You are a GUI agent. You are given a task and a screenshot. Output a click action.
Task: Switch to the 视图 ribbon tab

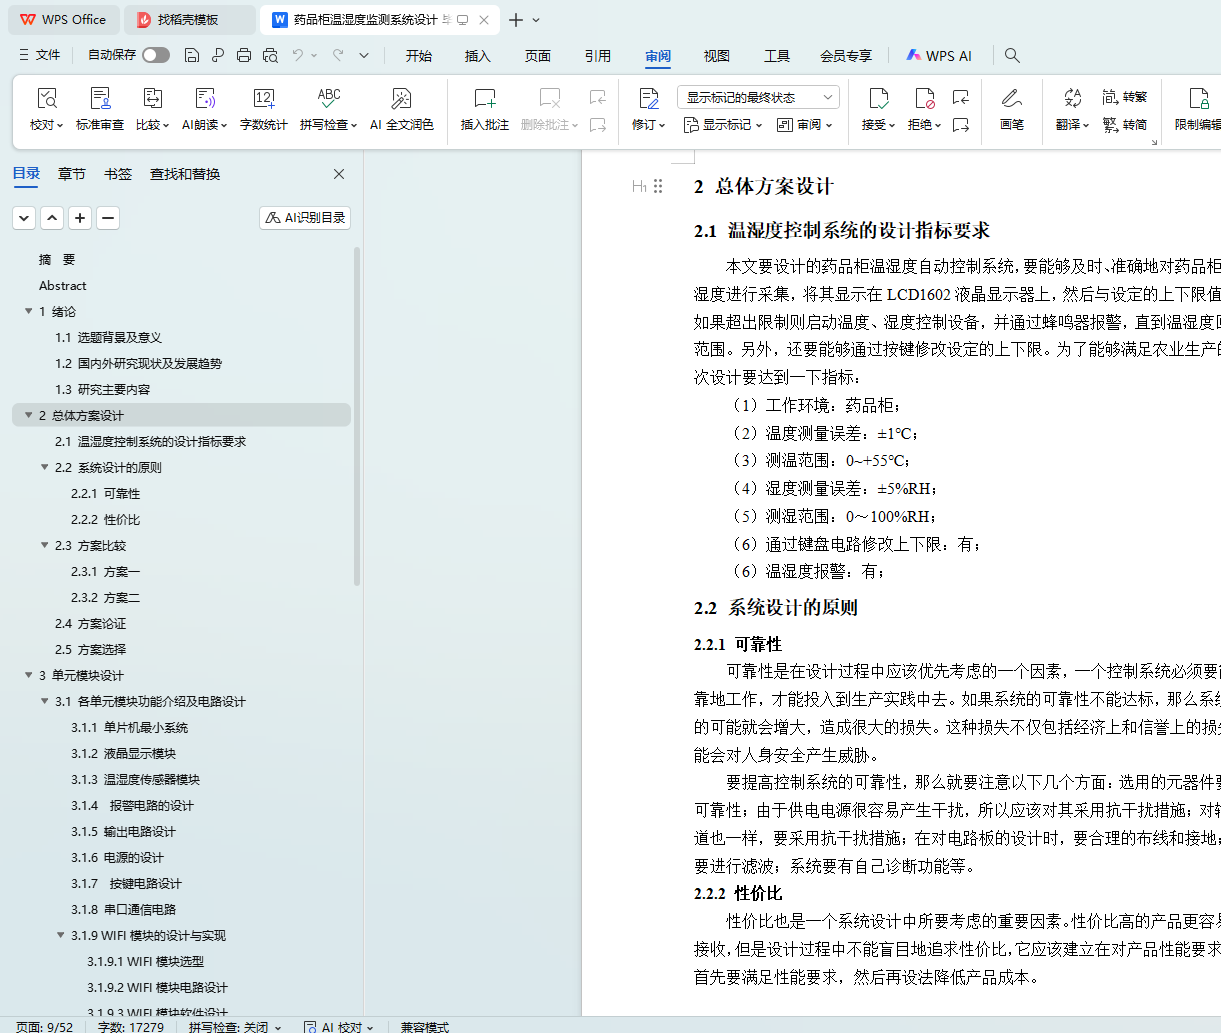pyautogui.click(x=716, y=56)
